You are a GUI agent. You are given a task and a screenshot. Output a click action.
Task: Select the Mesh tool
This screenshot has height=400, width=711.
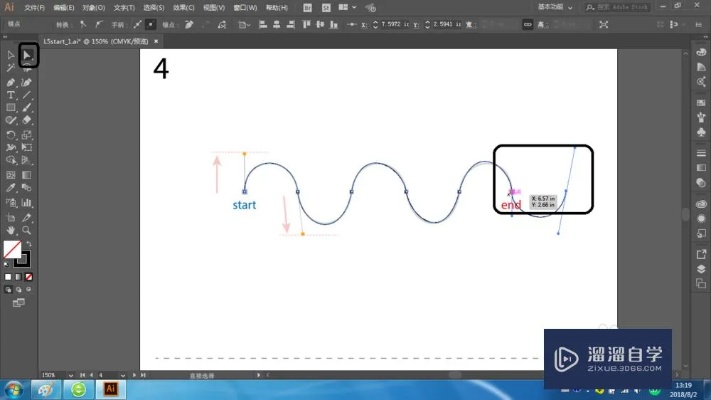[x=10, y=175]
